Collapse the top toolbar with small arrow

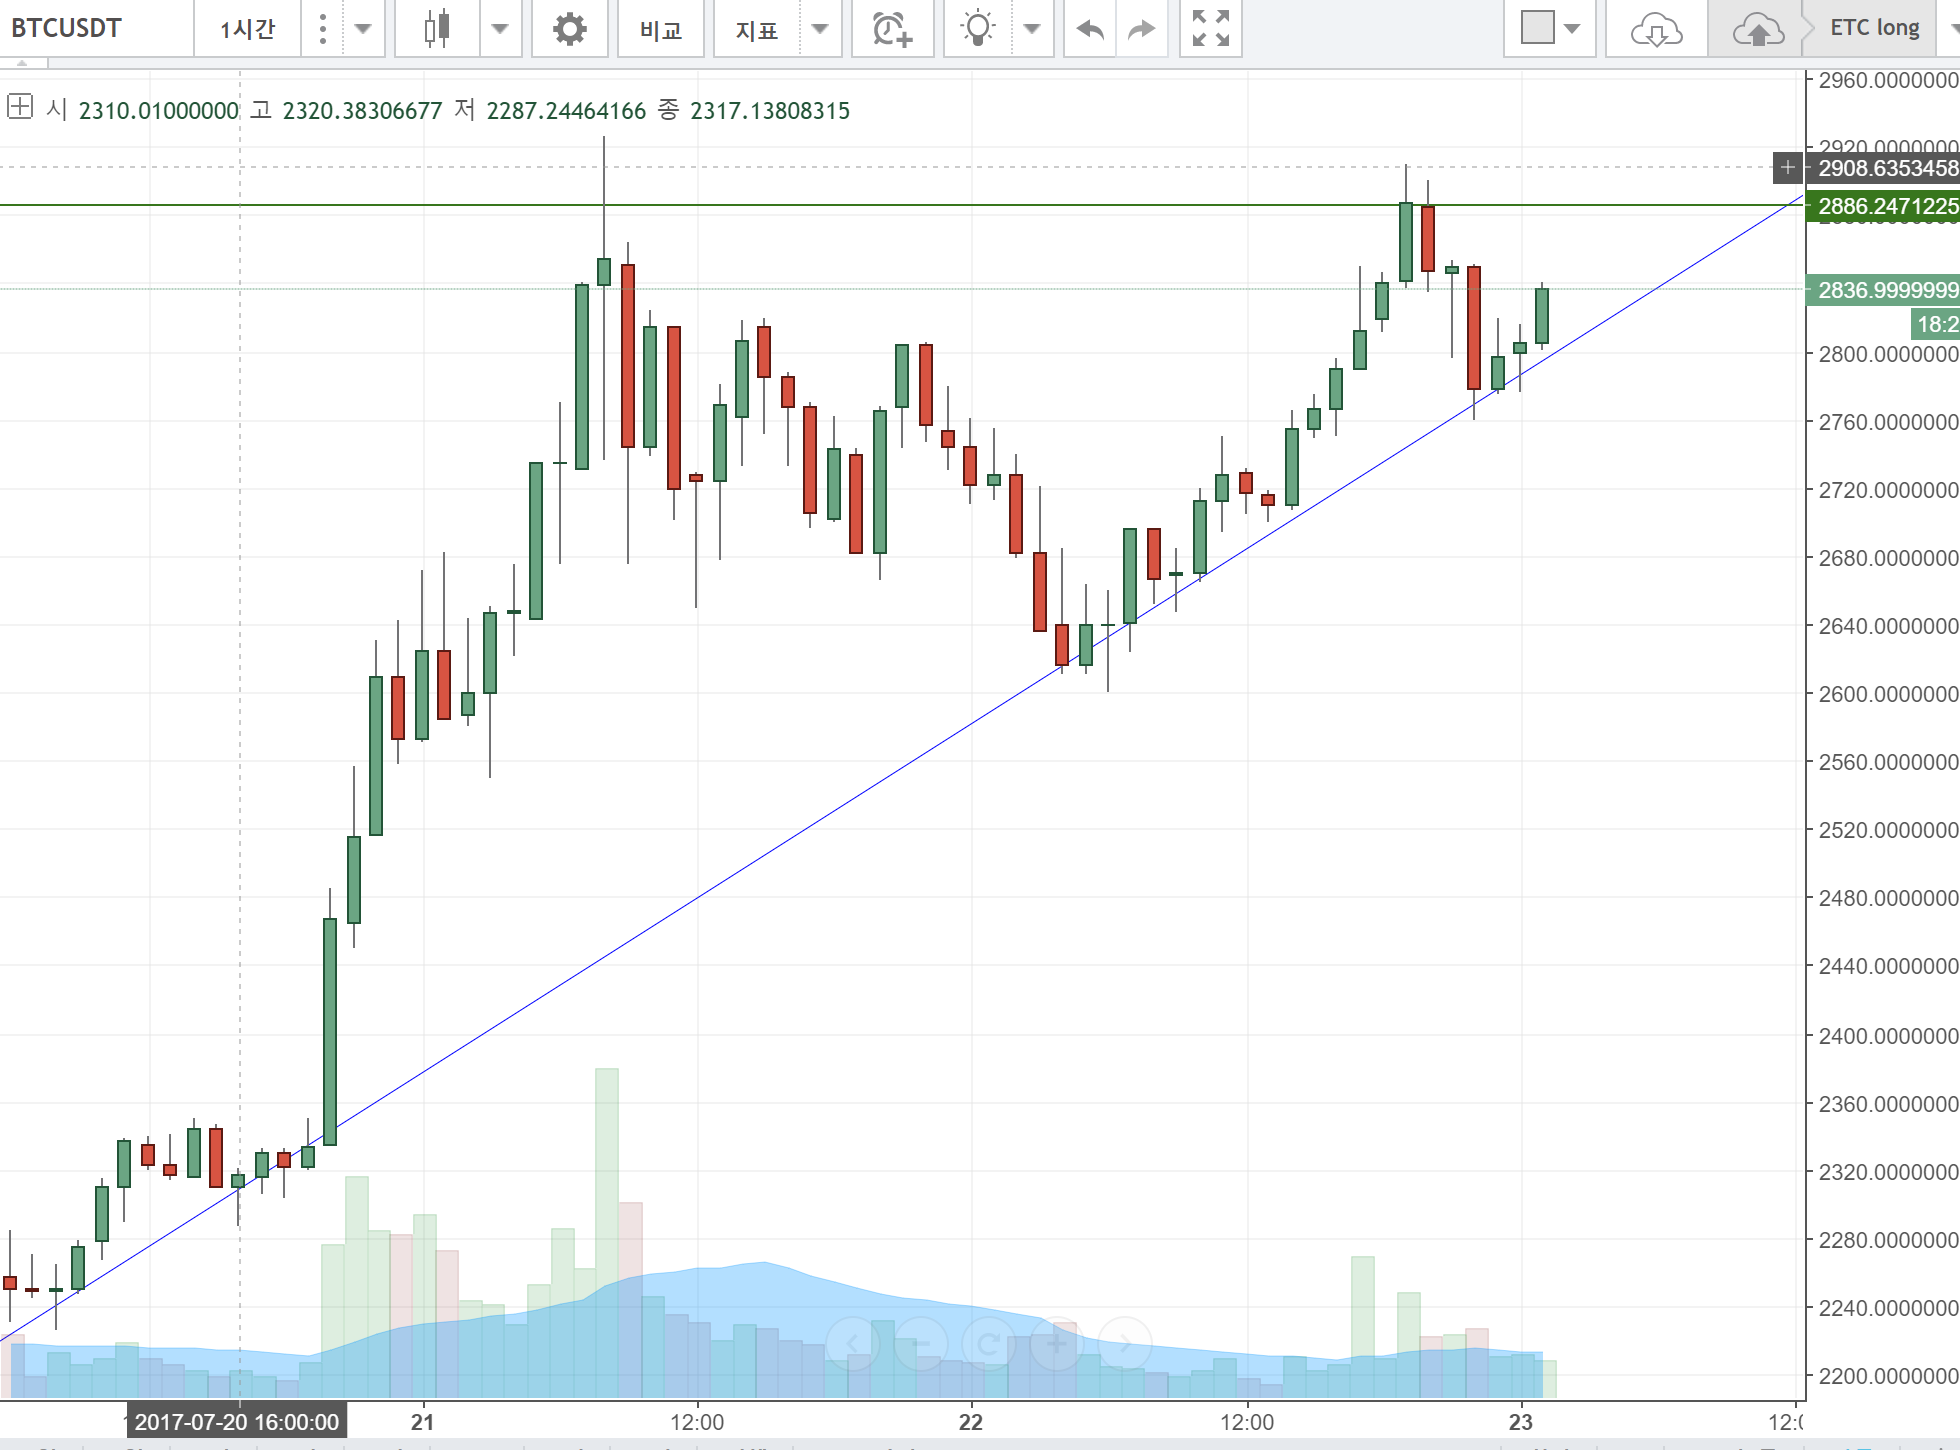(x=22, y=62)
